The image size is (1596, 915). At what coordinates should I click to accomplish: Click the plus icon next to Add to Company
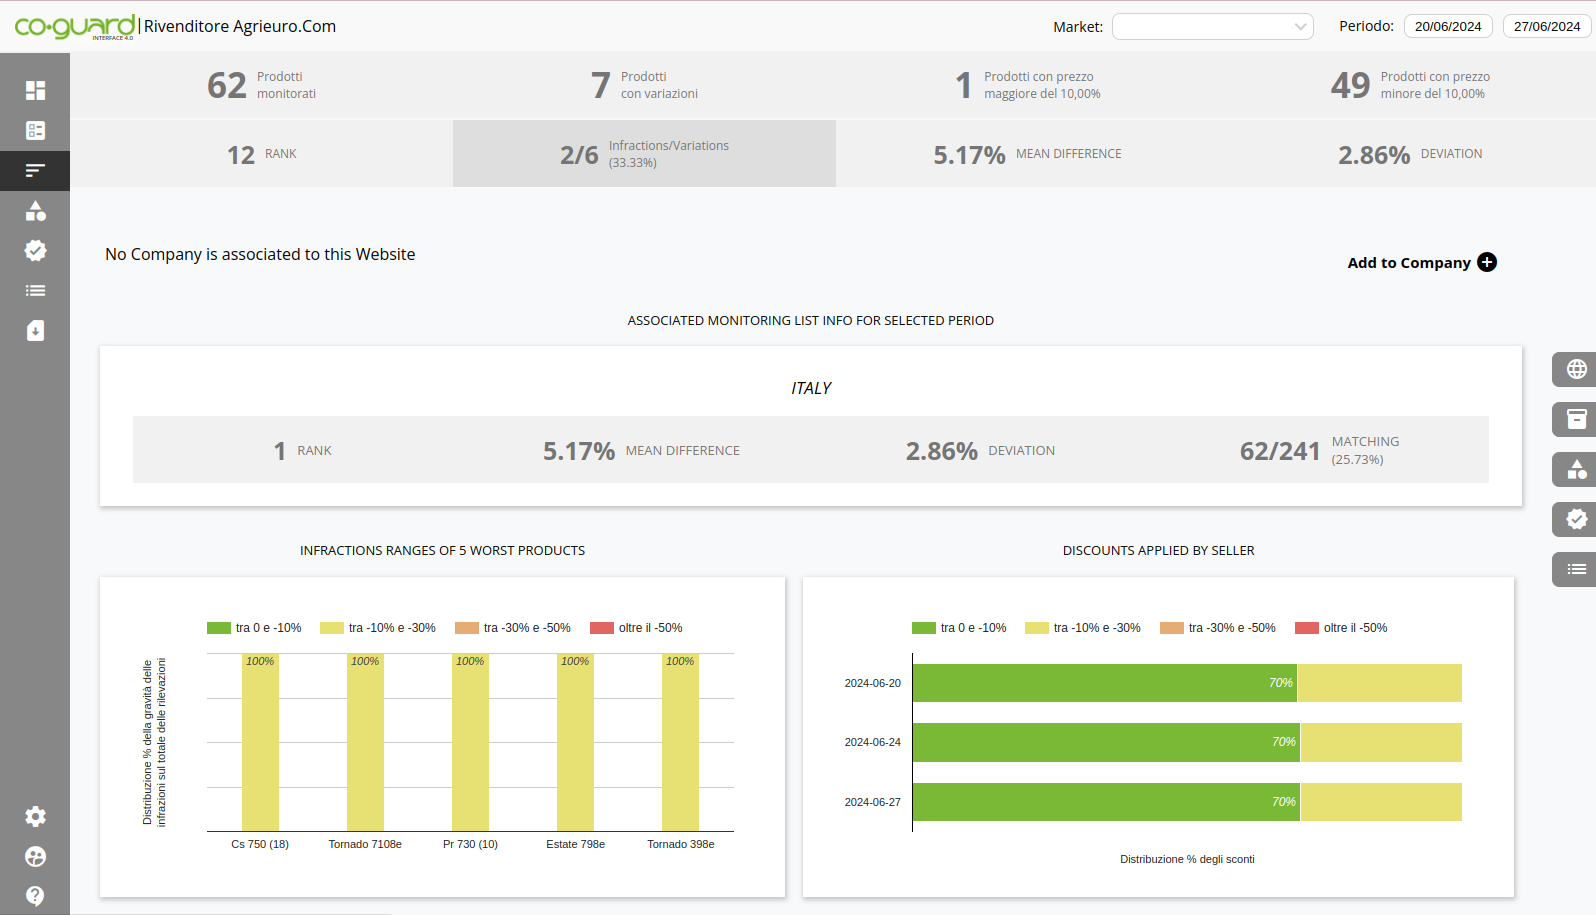click(1487, 262)
